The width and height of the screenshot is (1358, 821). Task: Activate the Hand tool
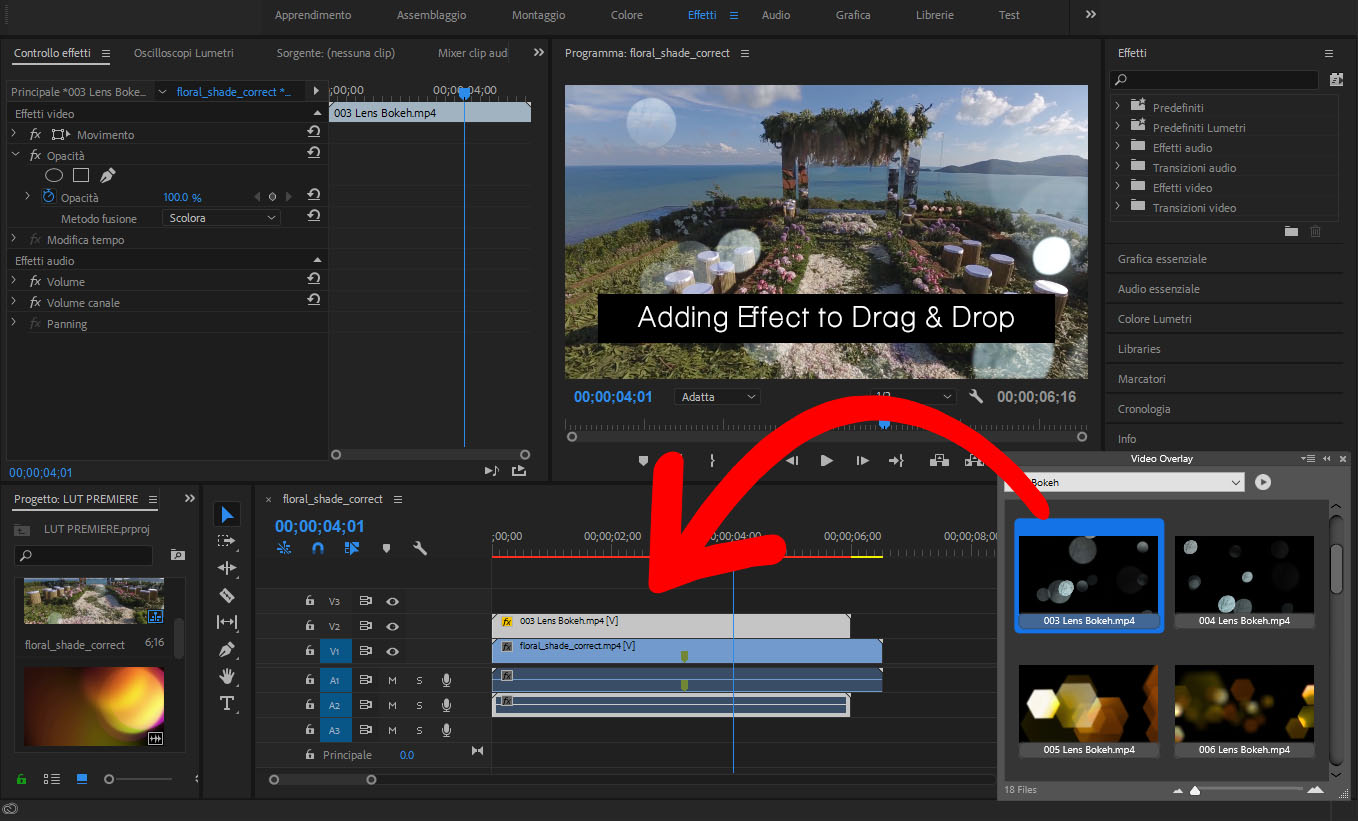click(227, 676)
